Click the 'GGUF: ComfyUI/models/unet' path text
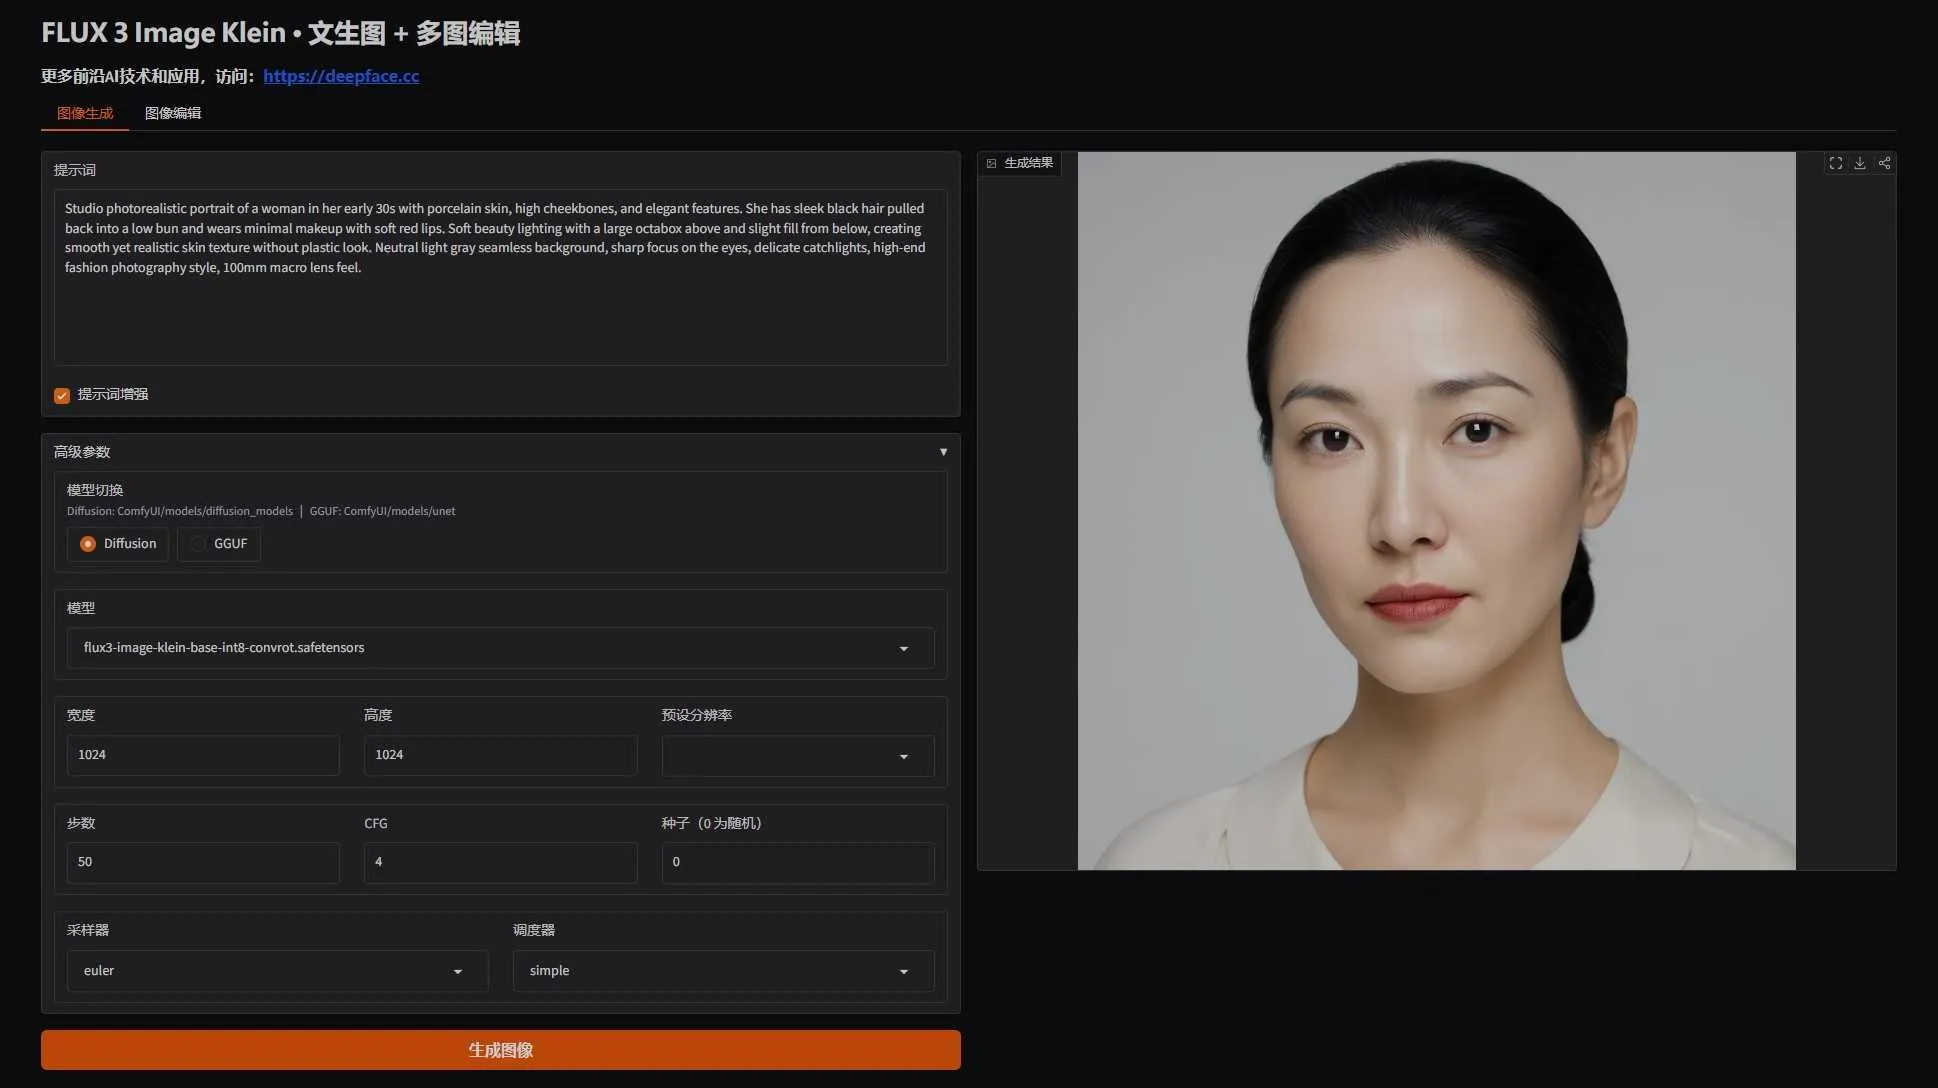 point(382,511)
